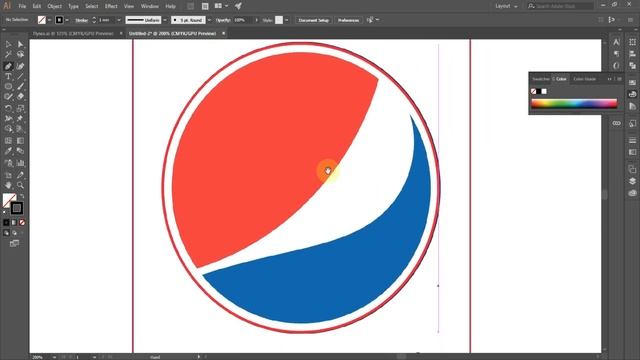This screenshot has width=640, height=360.
Task: Click the Document Setup button
Action: 313,20
